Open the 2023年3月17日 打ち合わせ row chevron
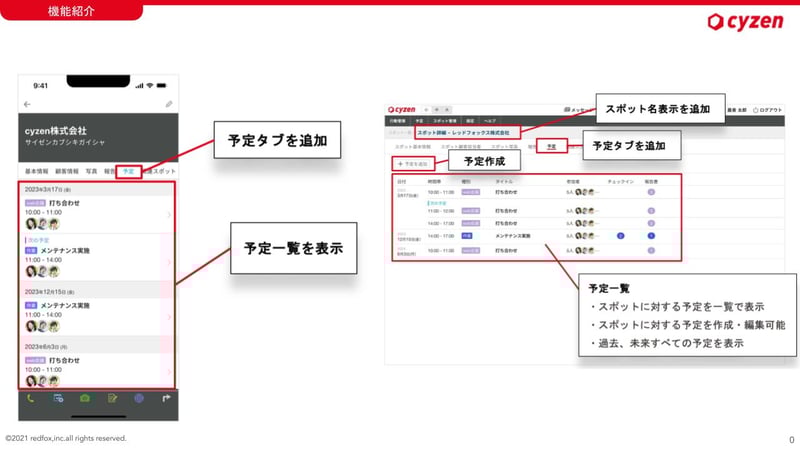The image size is (800, 450). 169,214
